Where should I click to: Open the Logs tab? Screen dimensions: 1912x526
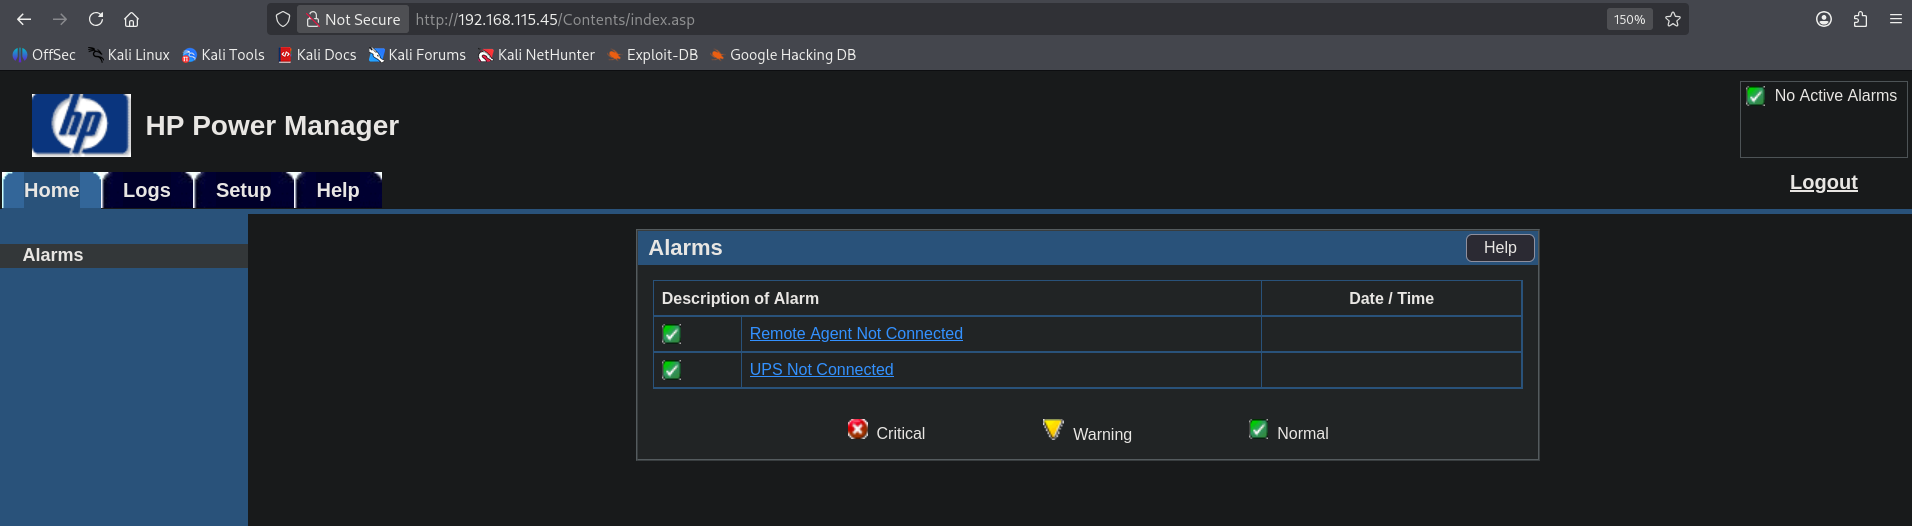[147, 190]
